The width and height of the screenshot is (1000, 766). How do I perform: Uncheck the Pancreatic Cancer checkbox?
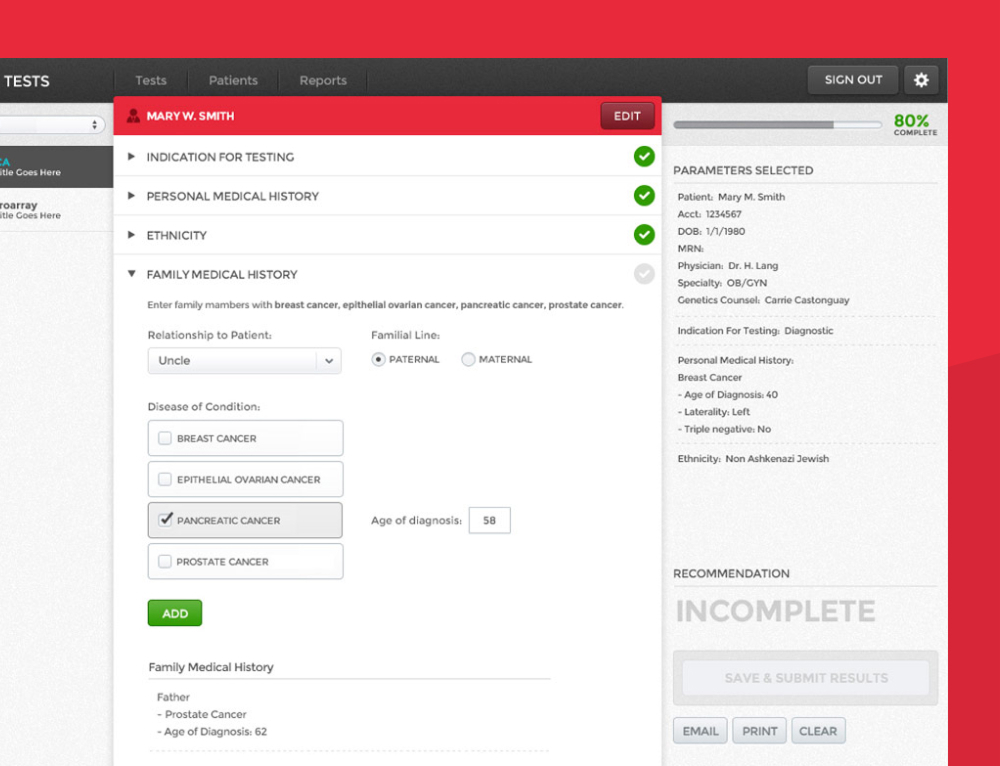point(165,520)
